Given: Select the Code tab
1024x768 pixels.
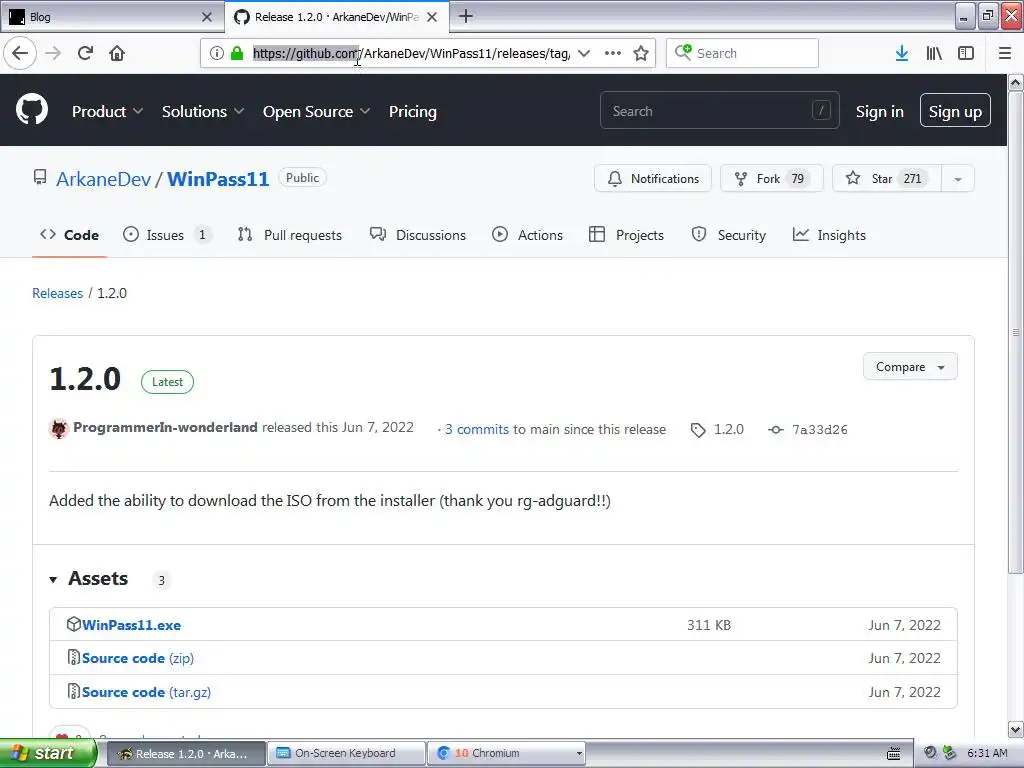Looking at the screenshot, I should pyautogui.click(x=69, y=235).
